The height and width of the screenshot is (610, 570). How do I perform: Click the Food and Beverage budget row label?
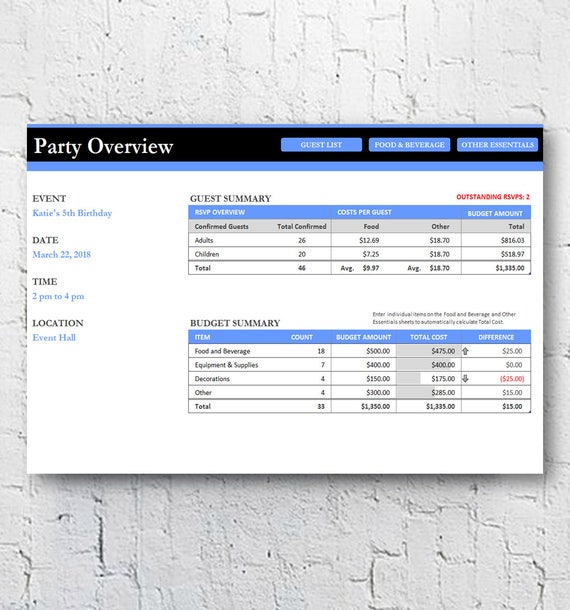(223, 351)
